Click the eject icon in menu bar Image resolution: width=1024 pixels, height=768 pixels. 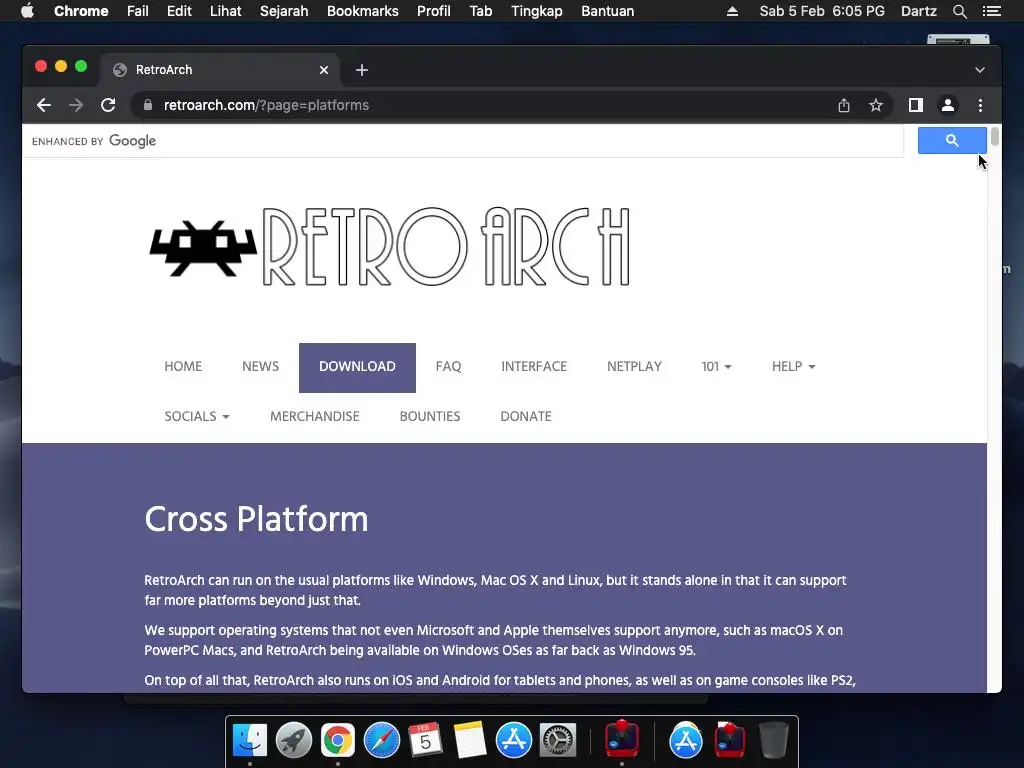732,11
